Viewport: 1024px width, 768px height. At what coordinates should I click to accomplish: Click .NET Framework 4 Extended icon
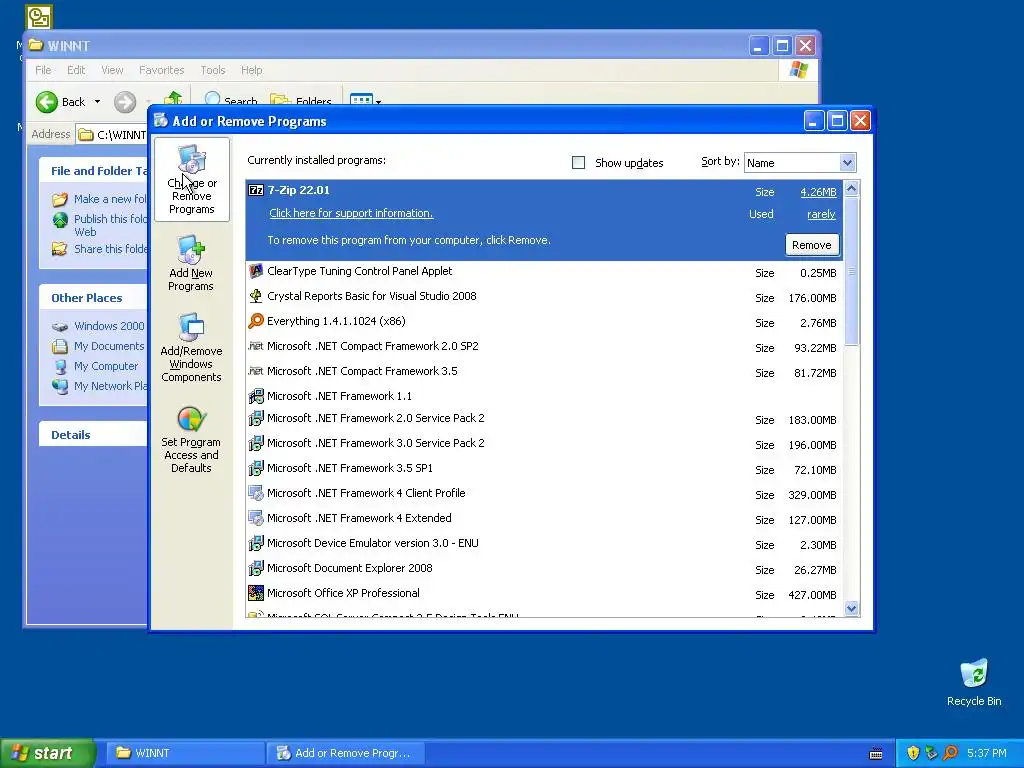point(256,519)
